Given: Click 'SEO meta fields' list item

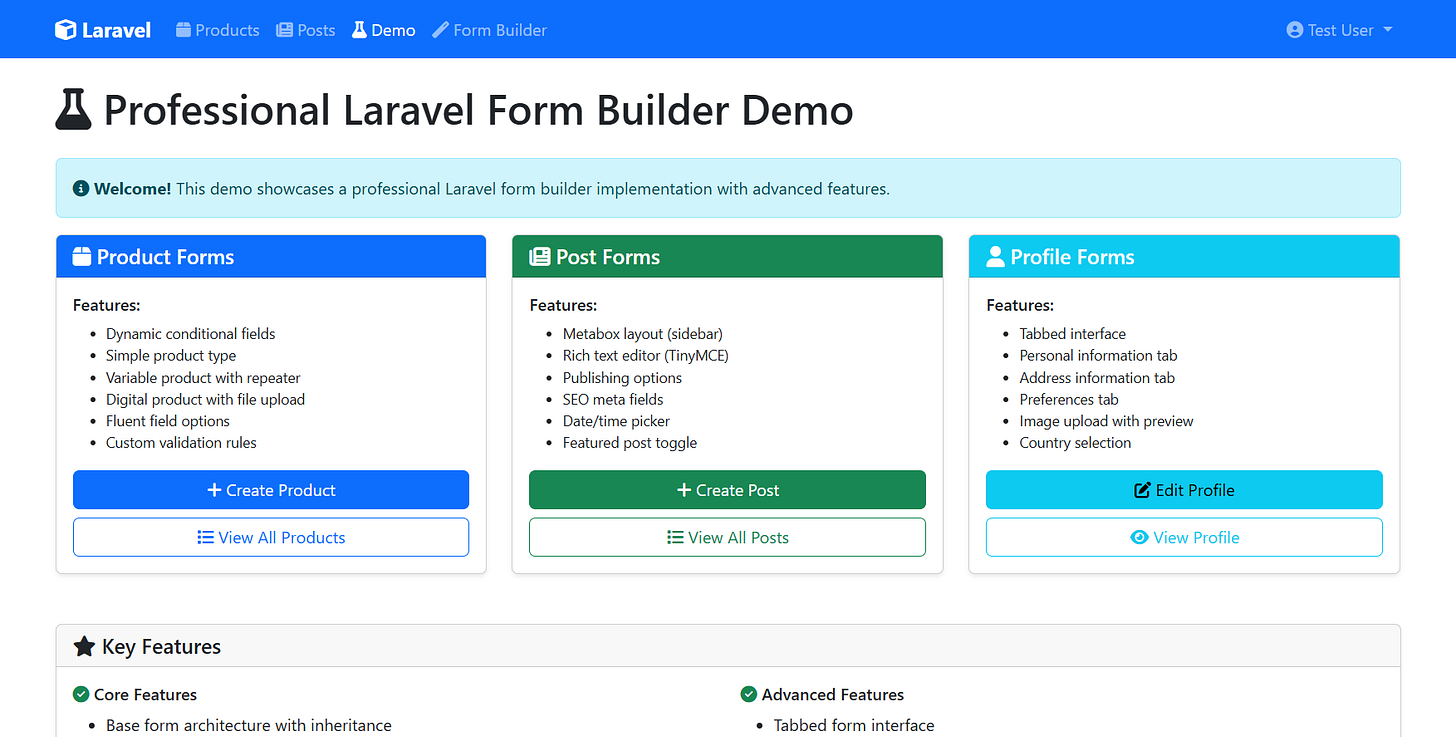Looking at the screenshot, I should [x=613, y=399].
